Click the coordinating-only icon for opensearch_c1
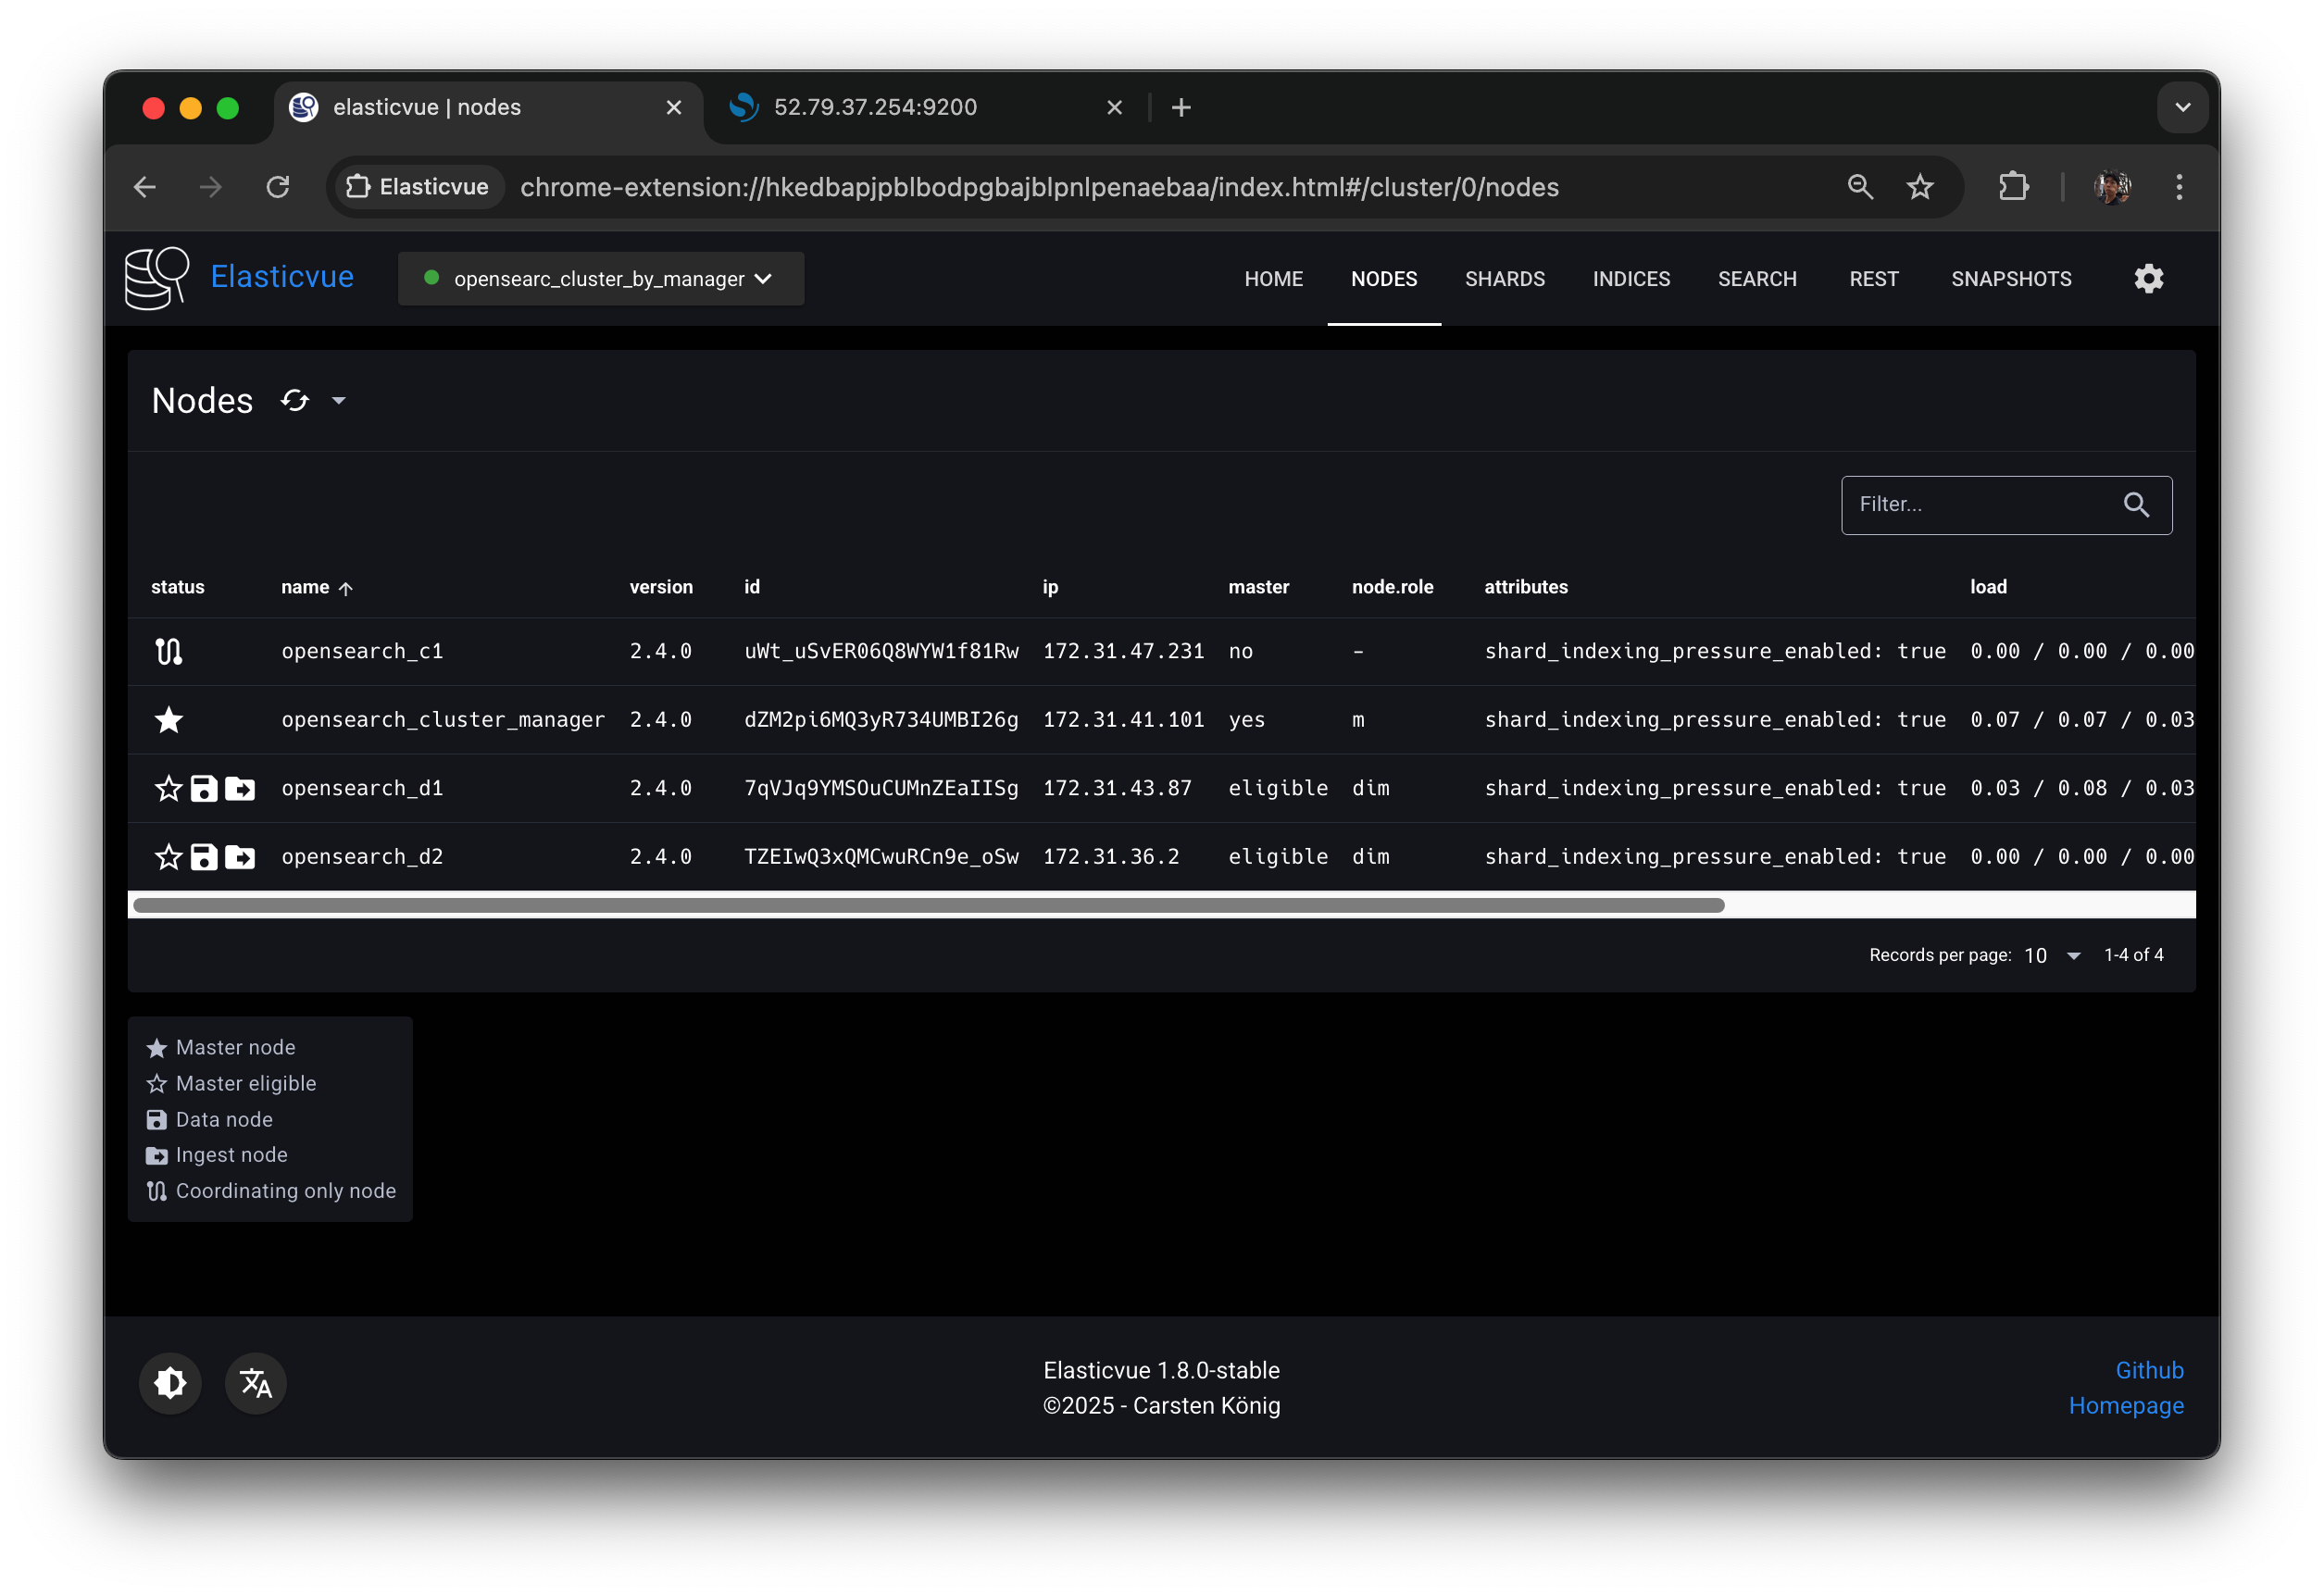The height and width of the screenshot is (1596, 2324). pyautogui.click(x=168, y=652)
